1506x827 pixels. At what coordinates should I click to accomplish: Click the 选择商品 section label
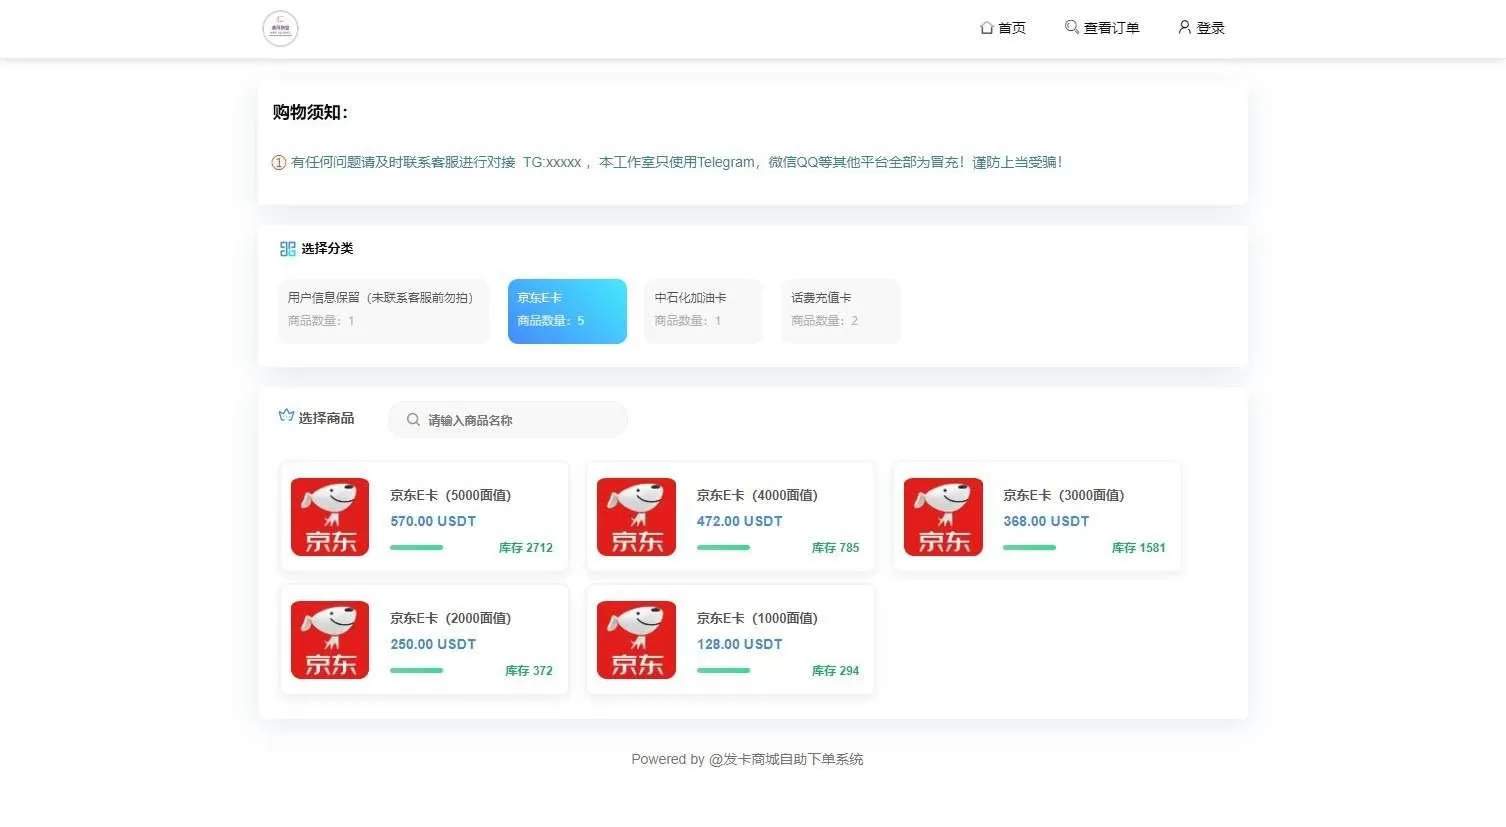click(326, 418)
